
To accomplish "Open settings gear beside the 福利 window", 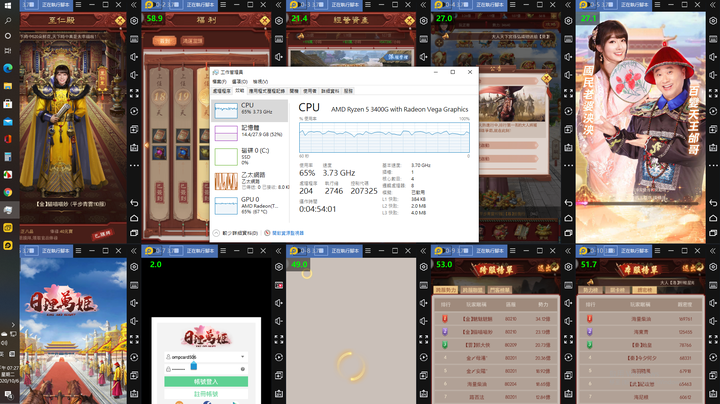I will [279, 21].
